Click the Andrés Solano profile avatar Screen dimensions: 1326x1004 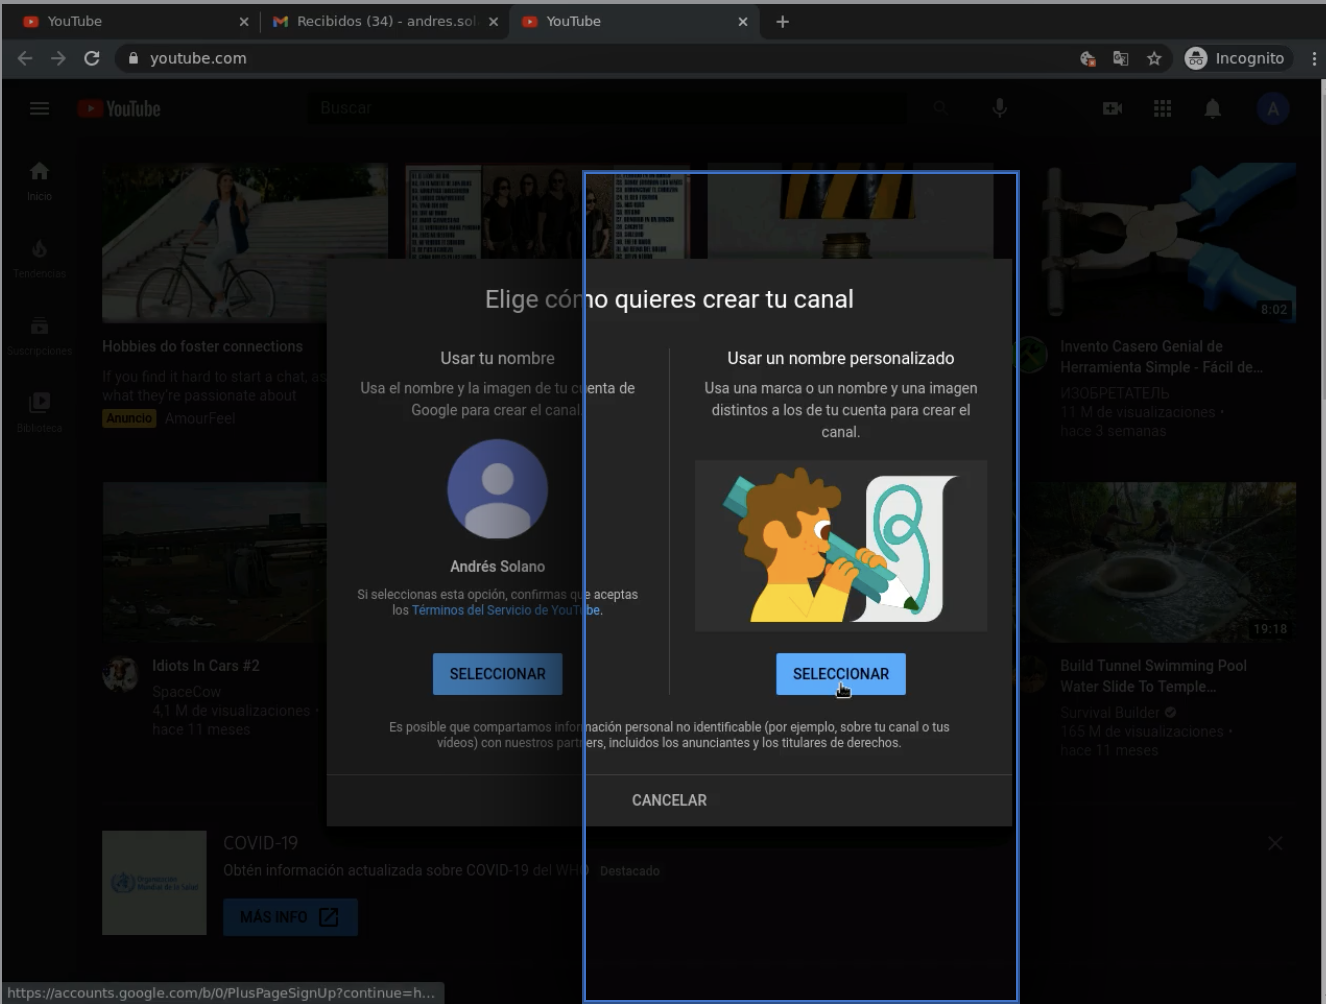[497, 489]
